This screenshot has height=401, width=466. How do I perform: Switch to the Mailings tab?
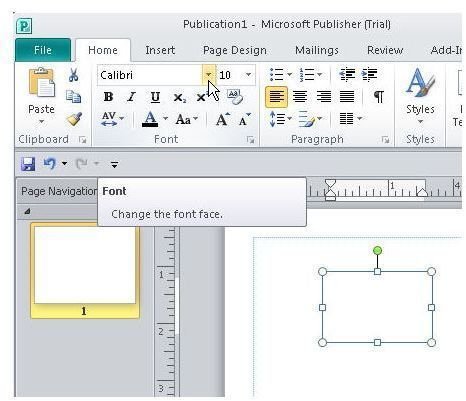click(x=317, y=50)
